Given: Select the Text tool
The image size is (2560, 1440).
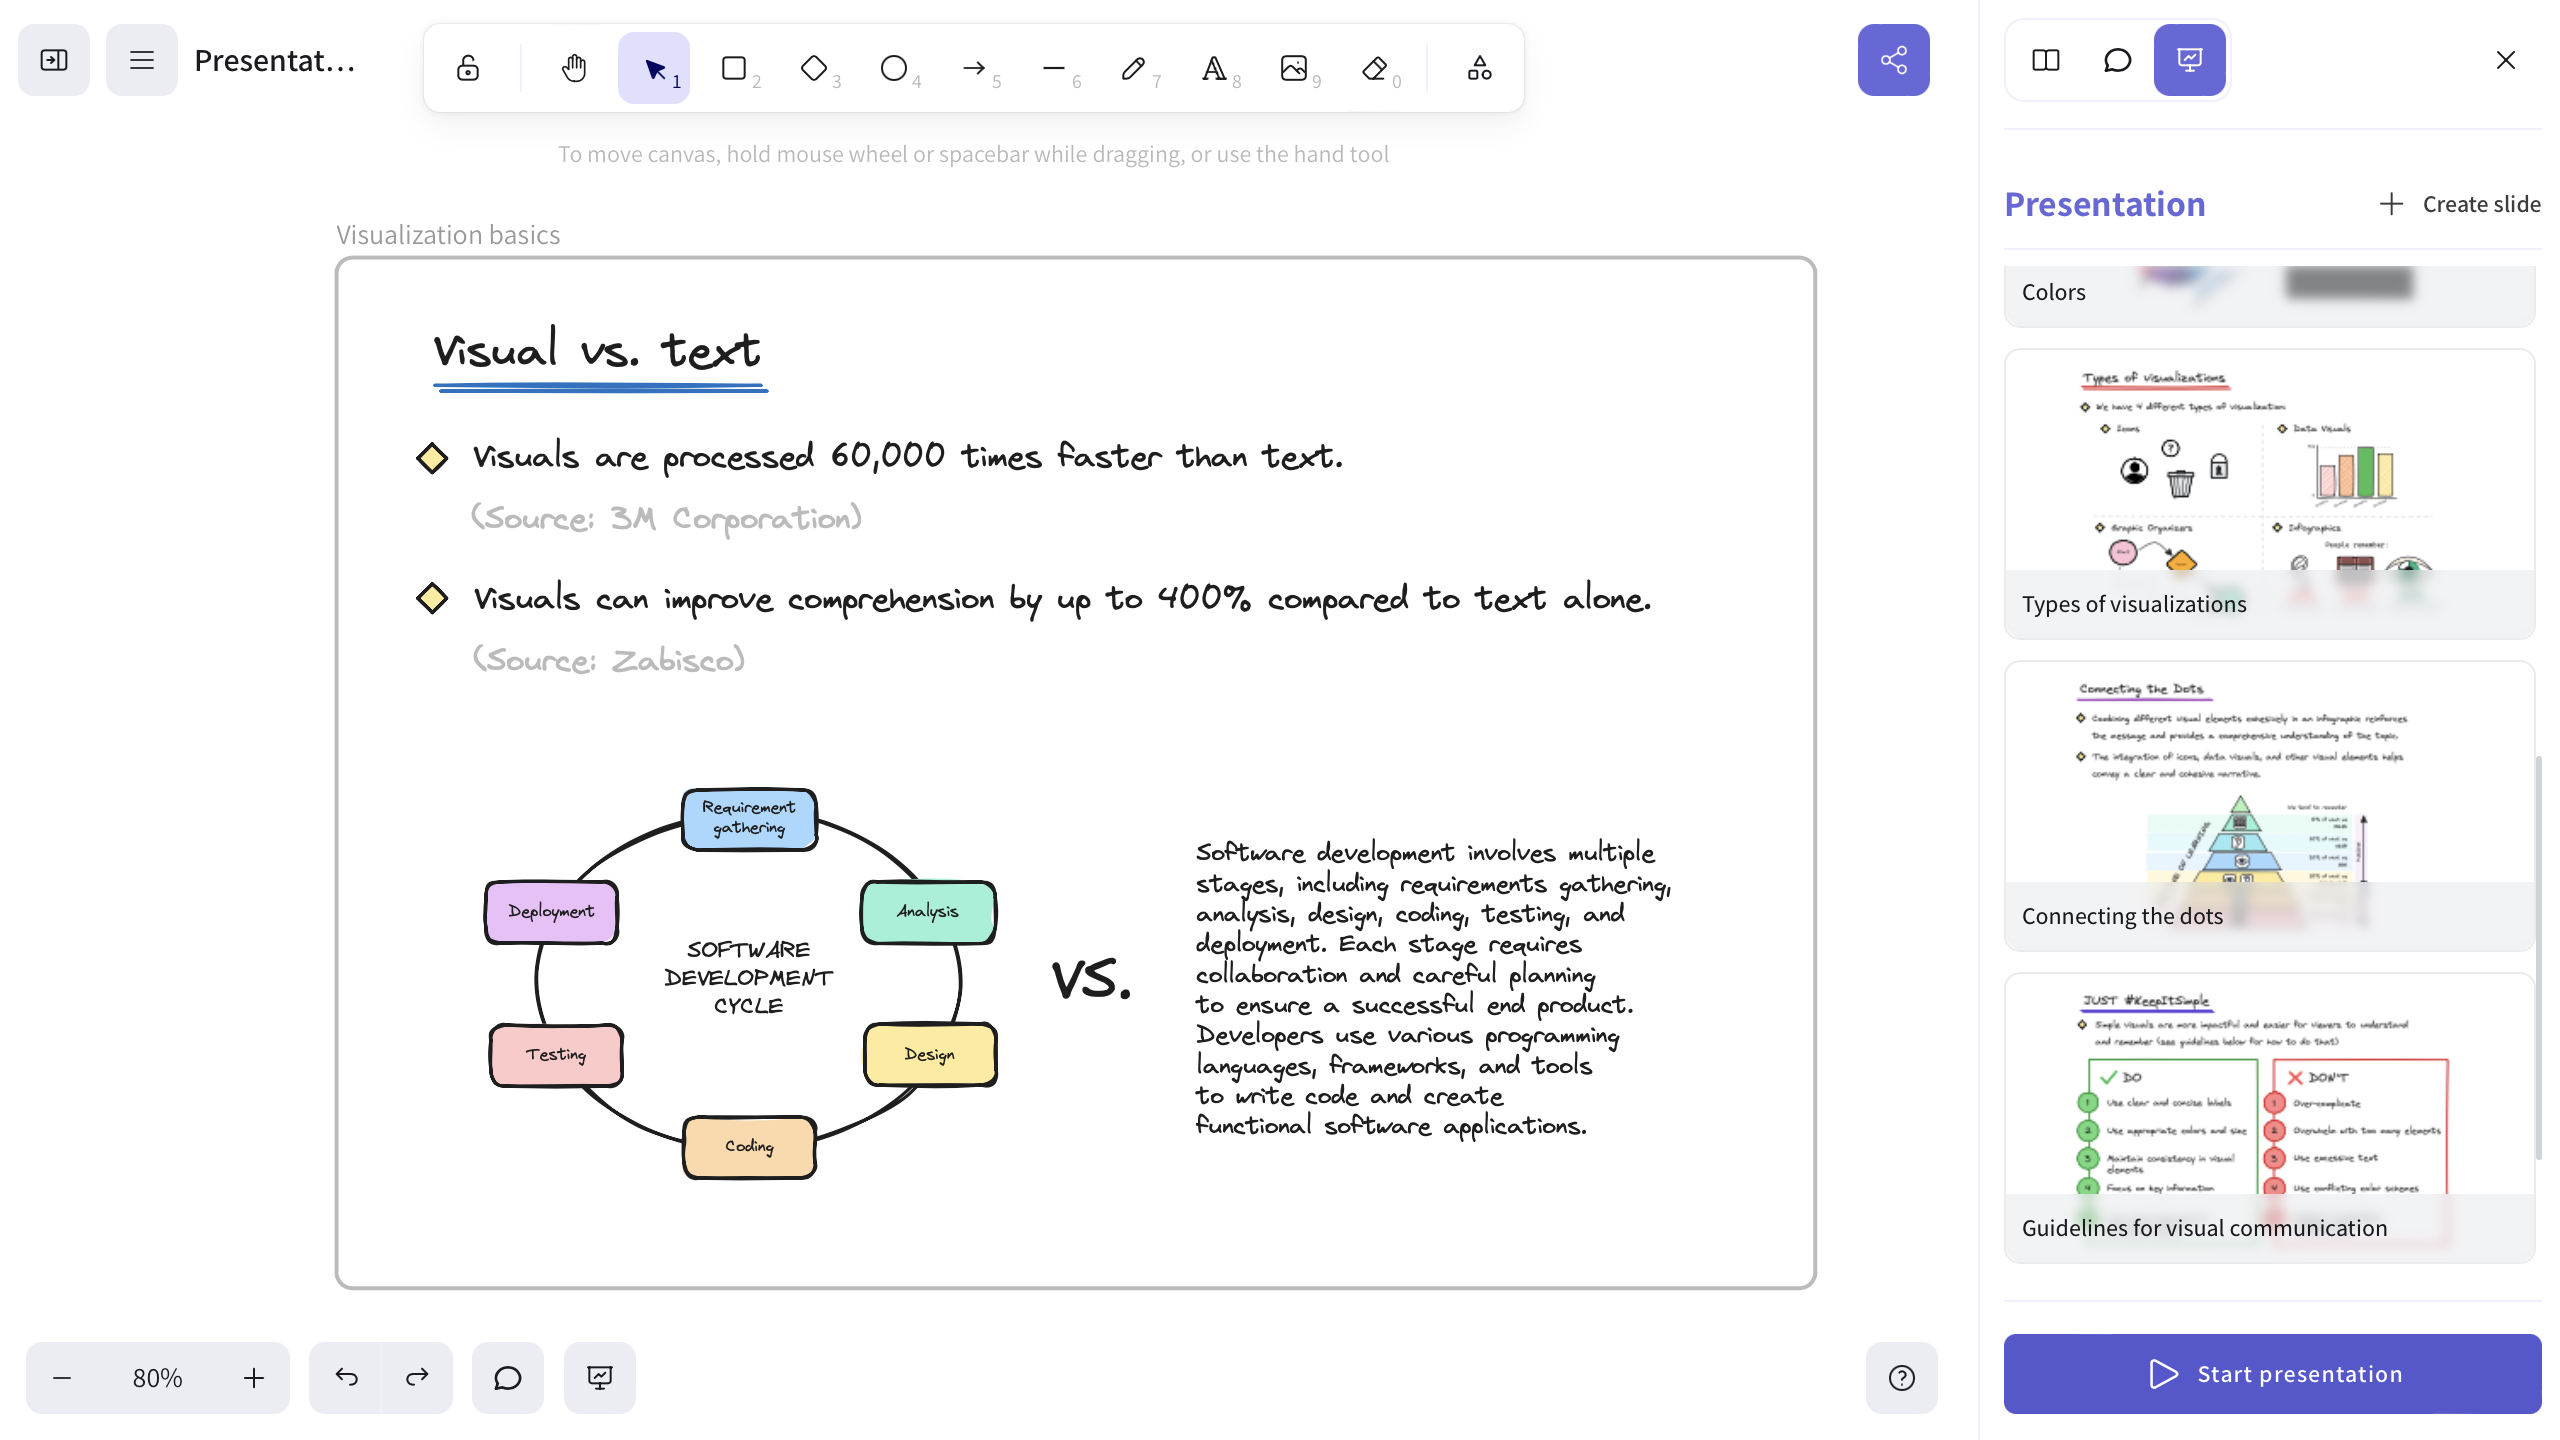Looking at the screenshot, I should point(1213,67).
